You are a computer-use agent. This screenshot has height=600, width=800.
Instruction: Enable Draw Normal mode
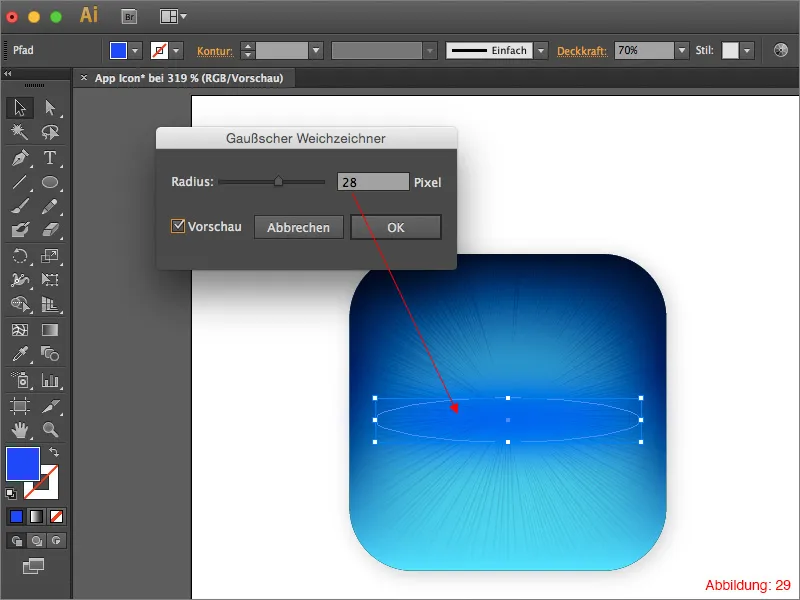(17, 540)
